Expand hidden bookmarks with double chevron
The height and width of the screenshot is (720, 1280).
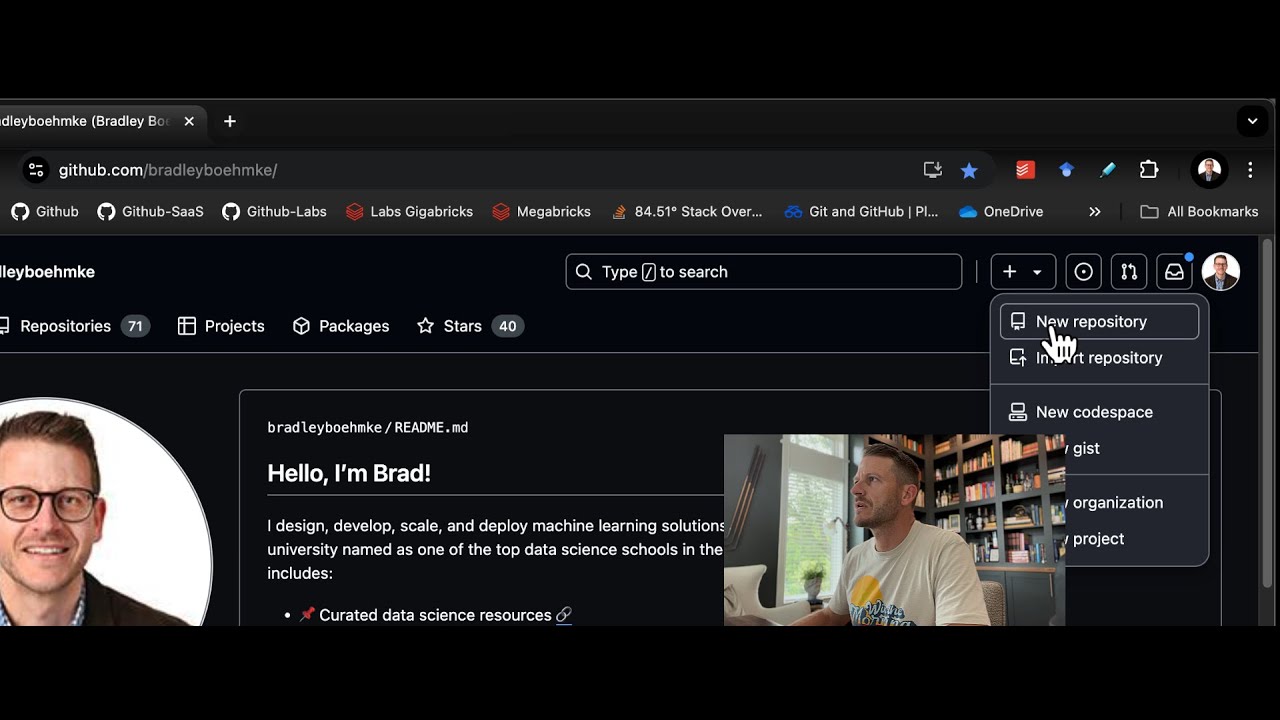tap(1095, 212)
